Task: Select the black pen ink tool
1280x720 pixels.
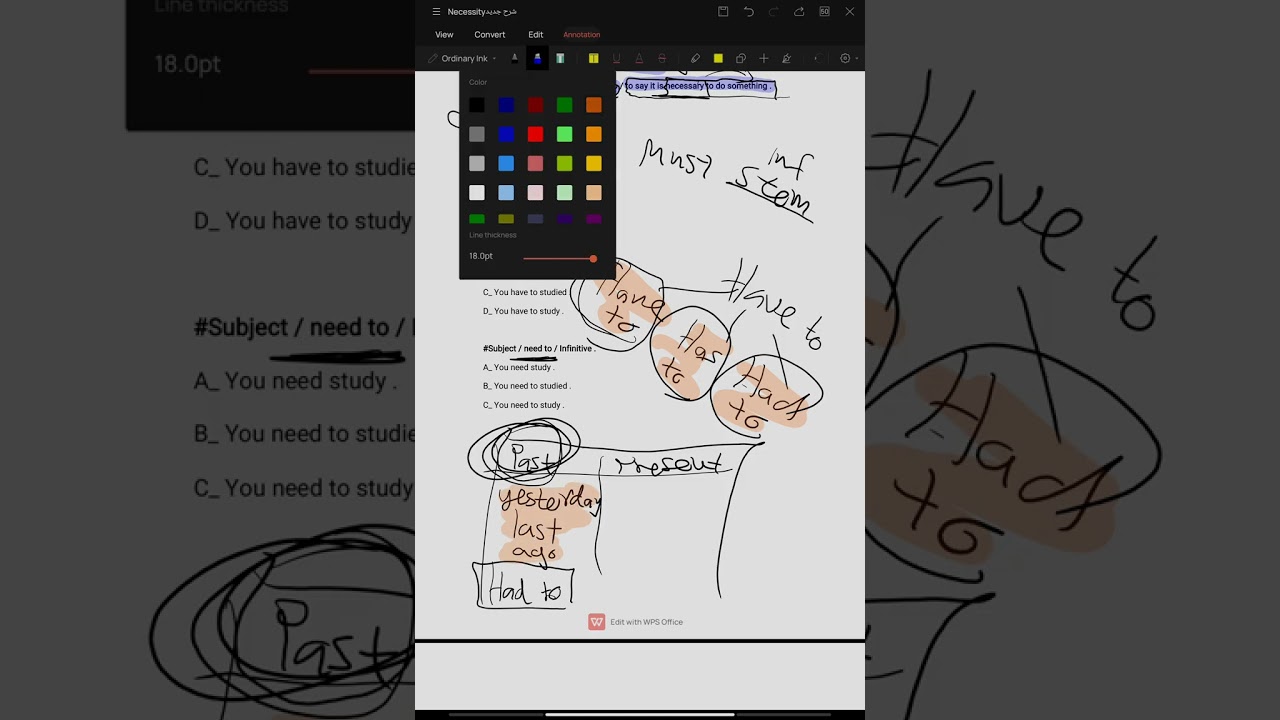Action: [x=515, y=58]
